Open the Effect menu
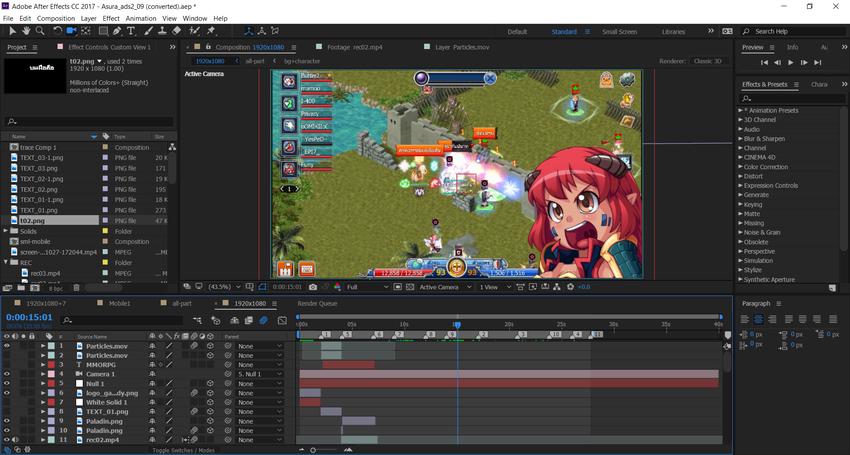850x455 pixels. 111,18
